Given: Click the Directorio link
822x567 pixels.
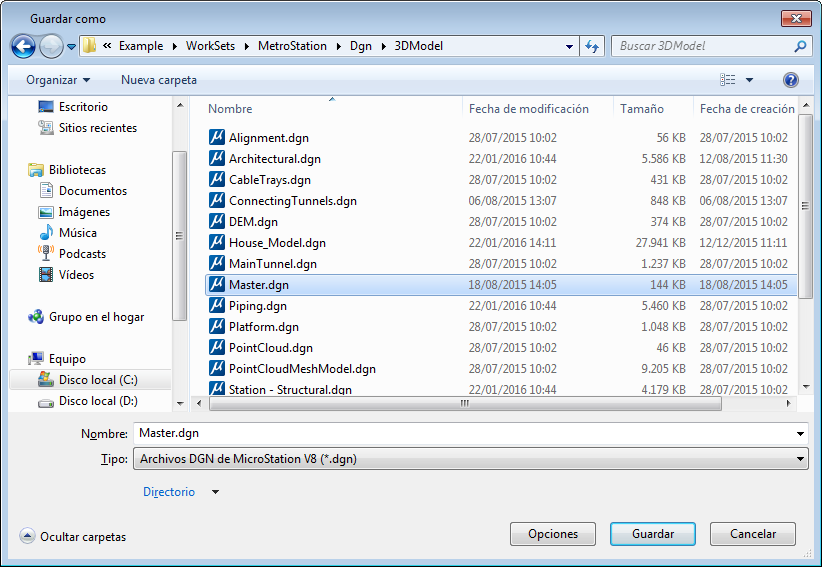Looking at the screenshot, I should 169,492.
